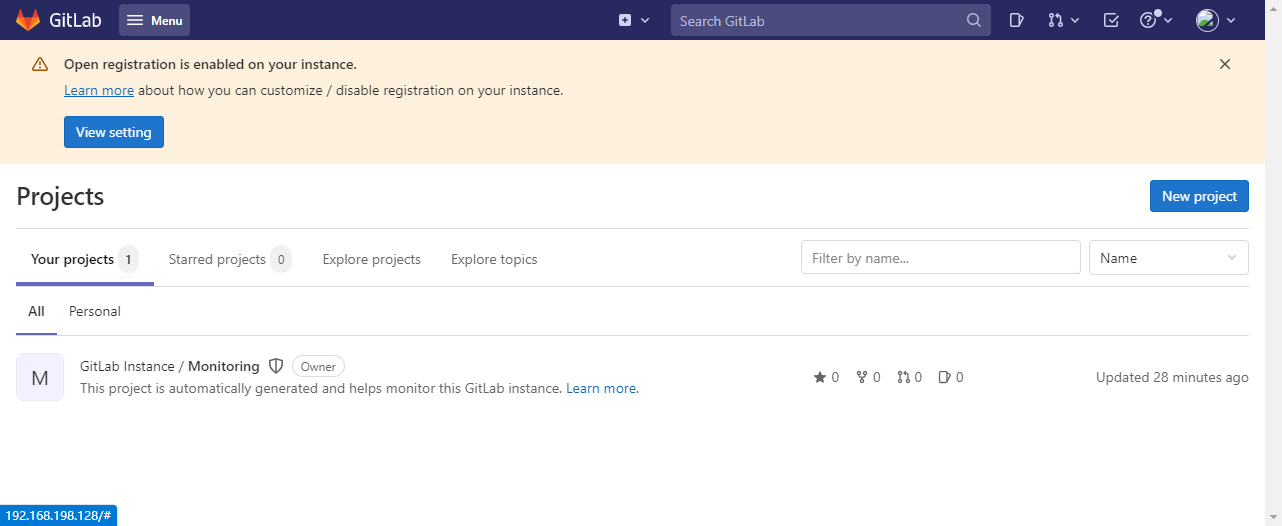Click the Owner role badge
Image resolution: width=1282 pixels, height=526 pixels.
pos(318,366)
